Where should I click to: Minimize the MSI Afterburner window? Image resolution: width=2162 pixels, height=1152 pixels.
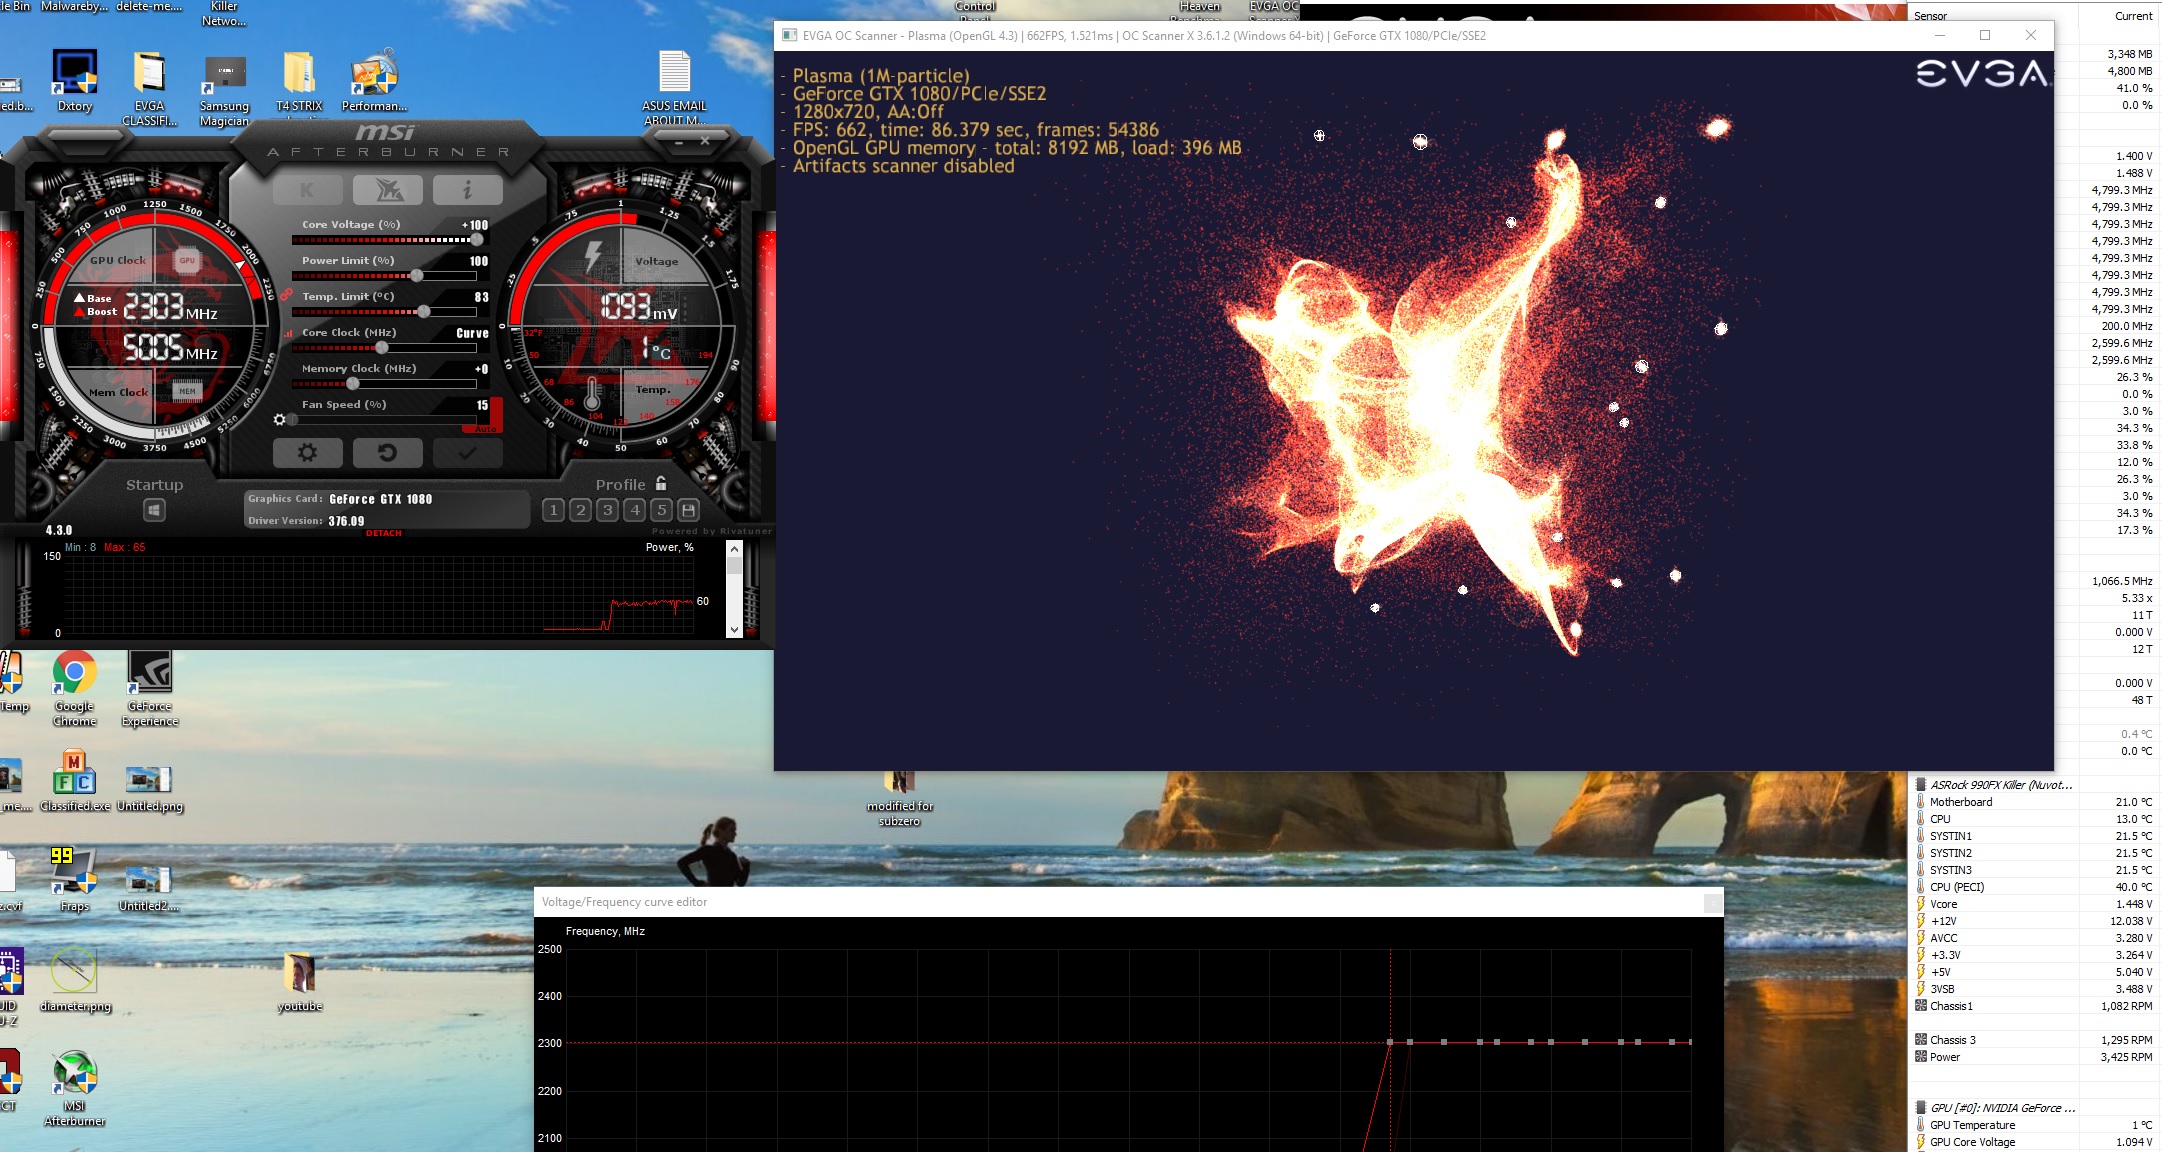pos(679,142)
